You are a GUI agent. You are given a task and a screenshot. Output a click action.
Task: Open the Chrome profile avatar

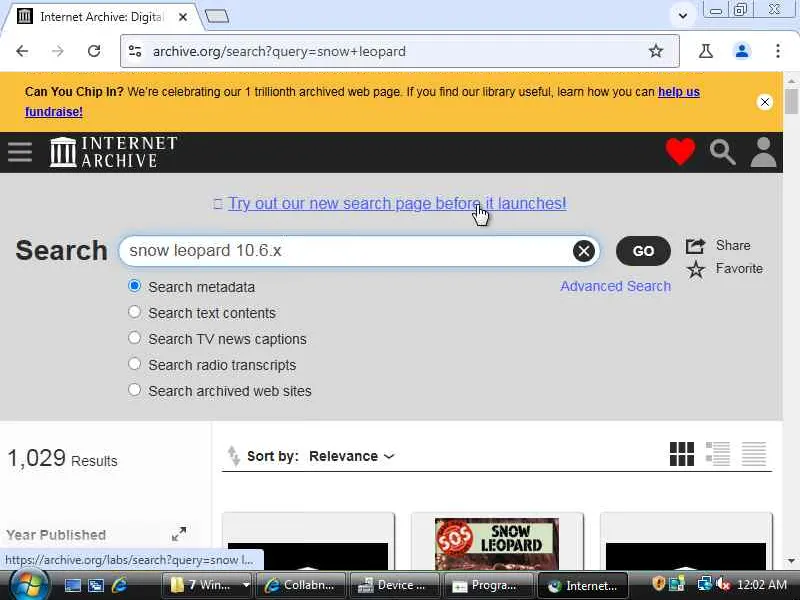[742, 51]
